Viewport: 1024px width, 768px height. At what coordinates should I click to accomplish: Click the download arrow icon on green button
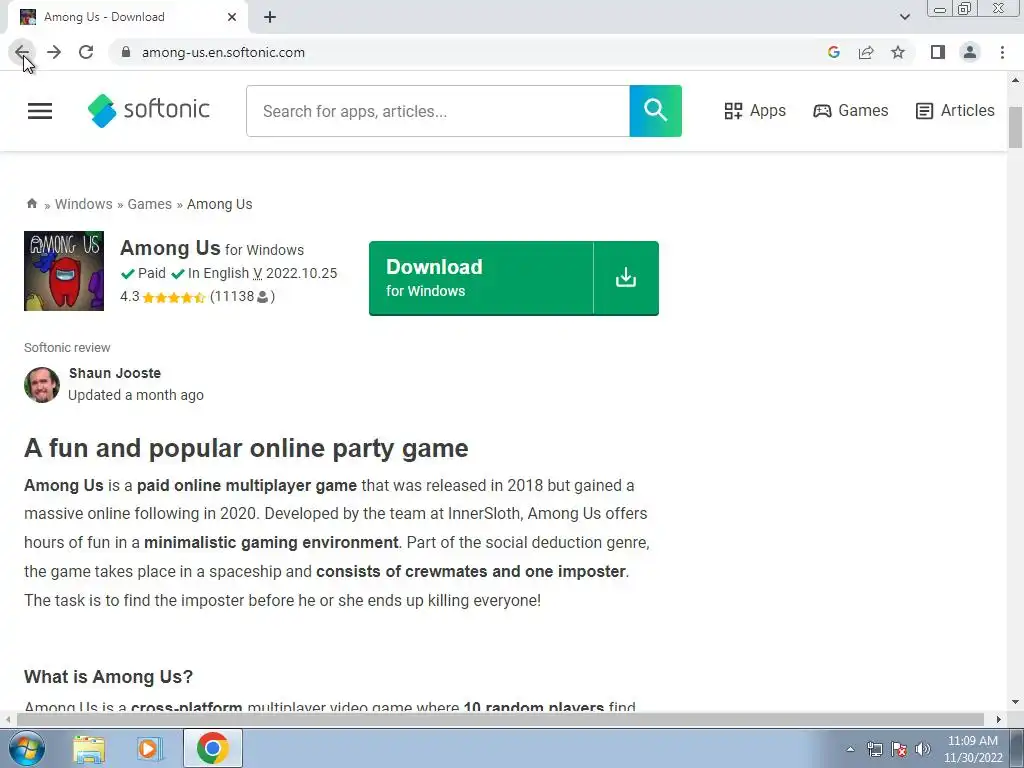coord(626,278)
